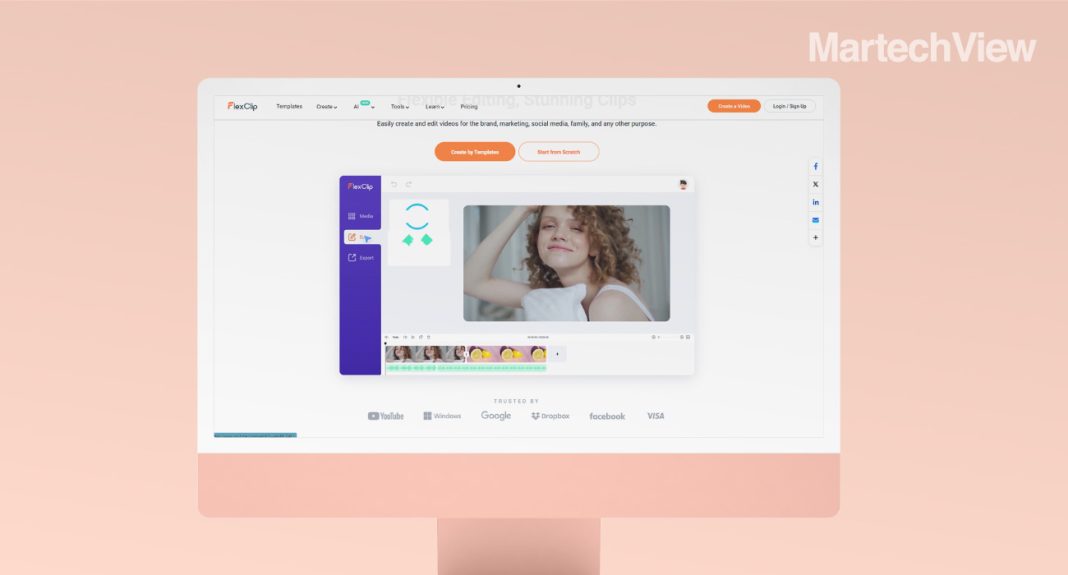The width and height of the screenshot is (1068, 575).
Task: Share the page on X
Action: click(815, 184)
